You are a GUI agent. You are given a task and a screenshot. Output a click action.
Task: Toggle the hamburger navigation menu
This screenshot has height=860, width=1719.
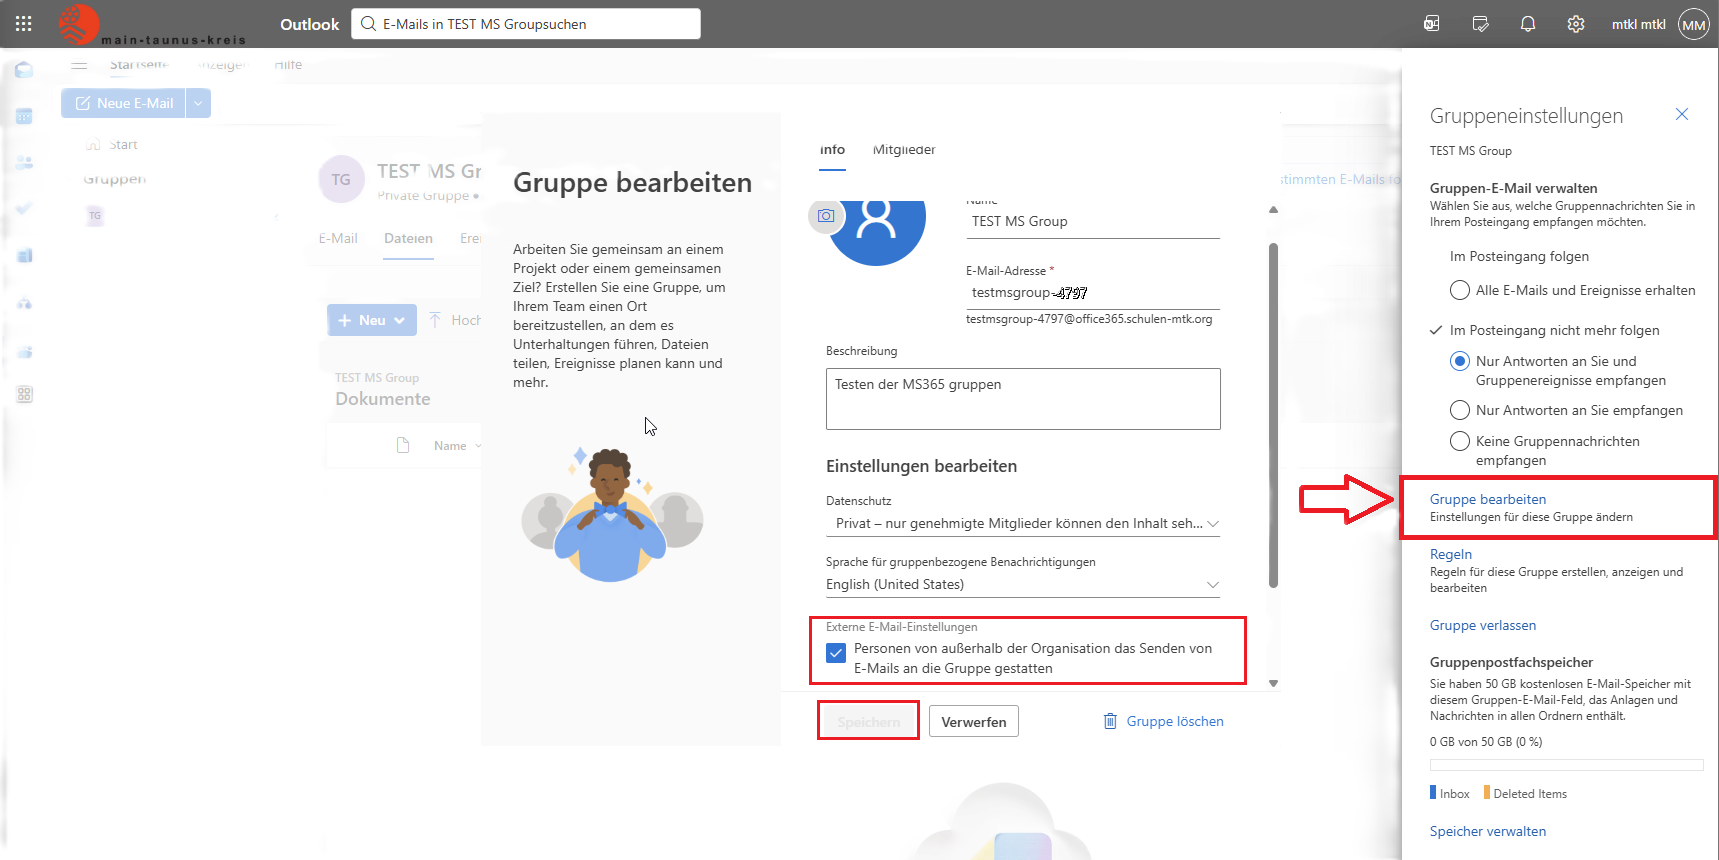[79, 65]
